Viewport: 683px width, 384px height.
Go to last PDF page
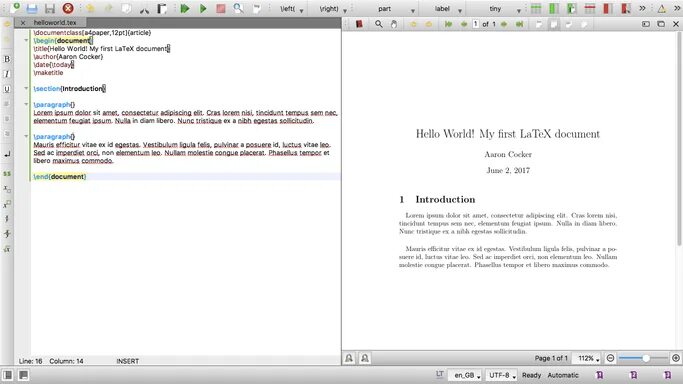(x=519, y=24)
